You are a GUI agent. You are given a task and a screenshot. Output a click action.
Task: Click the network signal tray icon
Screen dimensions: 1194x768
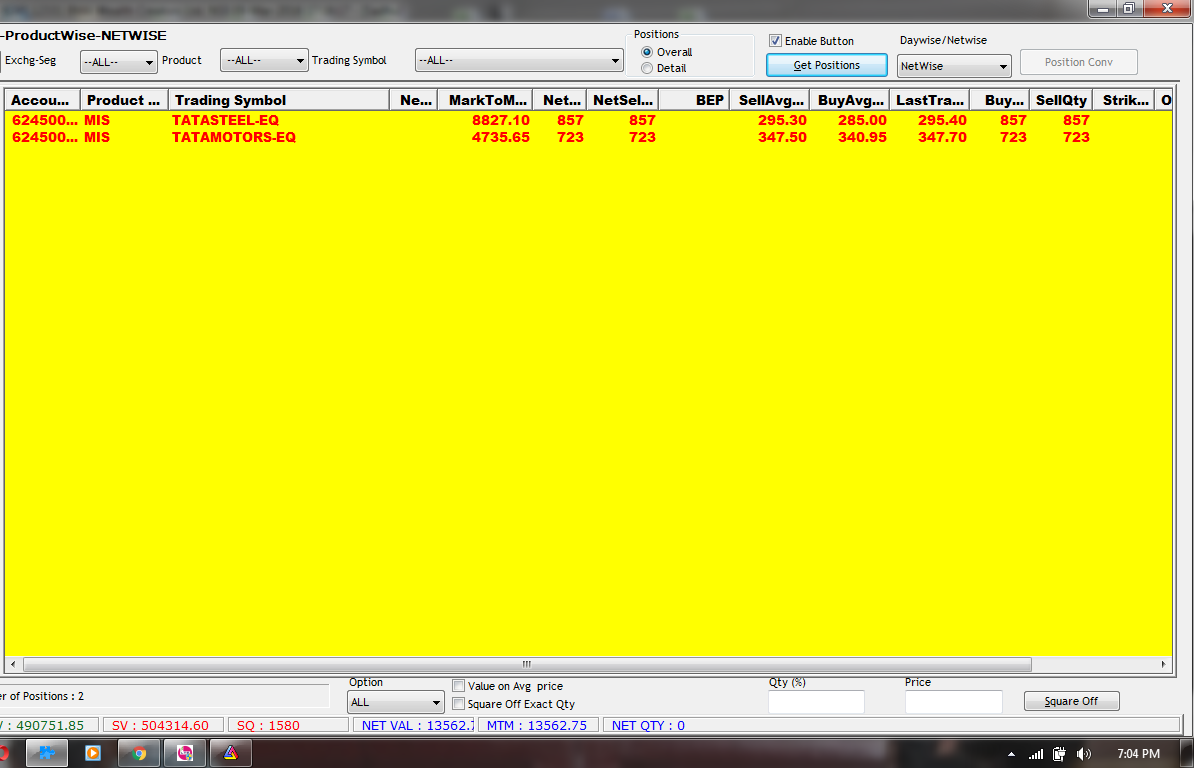click(x=1036, y=754)
